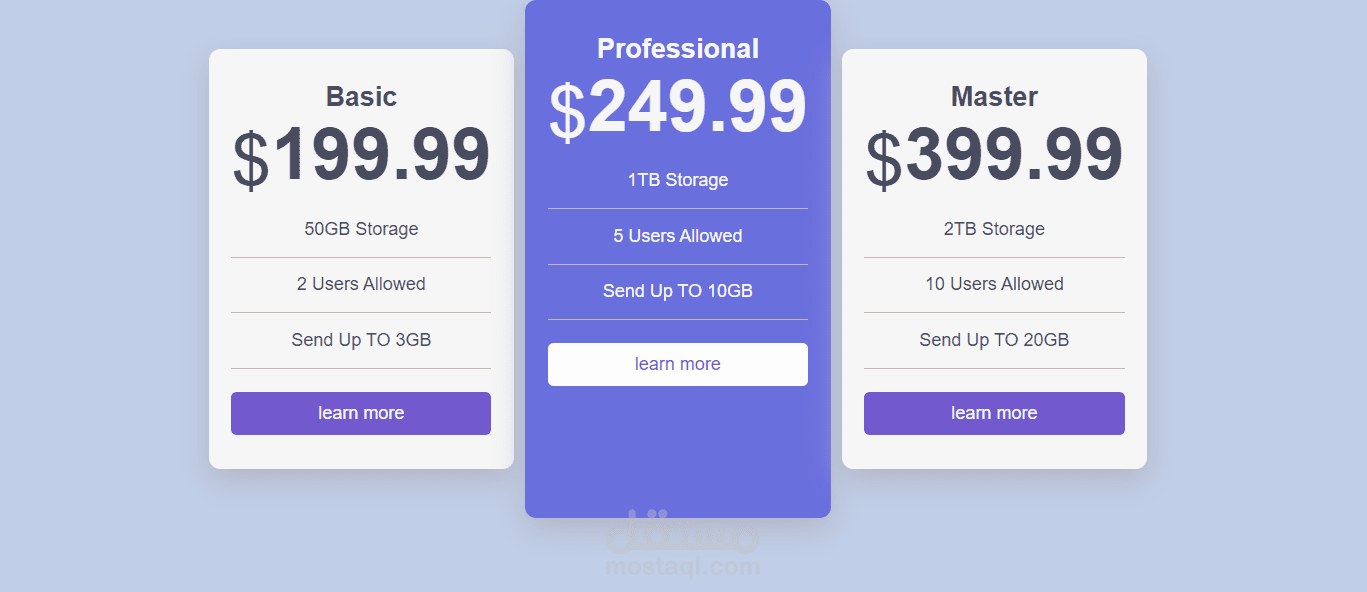Click learn more on Master plan
This screenshot has width=1367, height=592.
coord(994,413)
